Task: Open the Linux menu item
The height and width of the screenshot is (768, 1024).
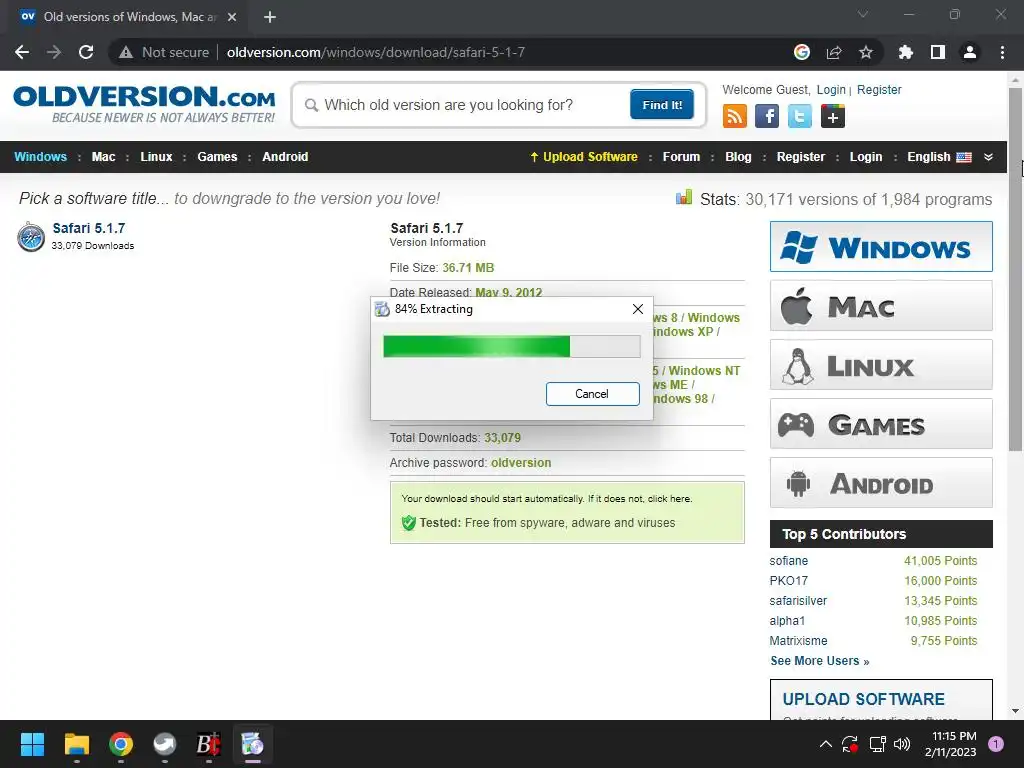Action: pos(156,157)
